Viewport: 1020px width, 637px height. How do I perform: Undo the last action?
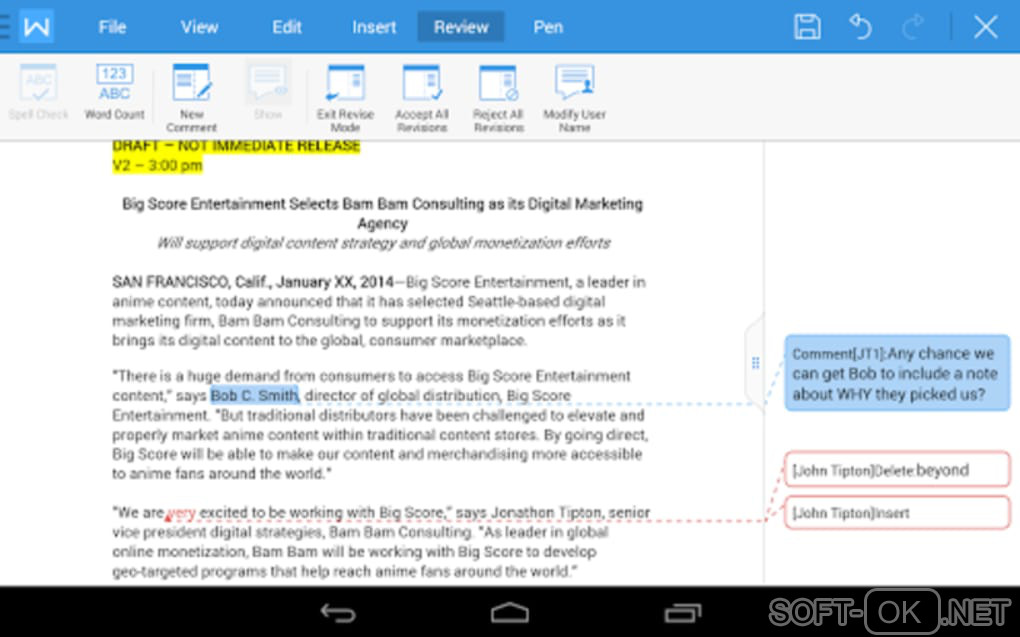860,27
